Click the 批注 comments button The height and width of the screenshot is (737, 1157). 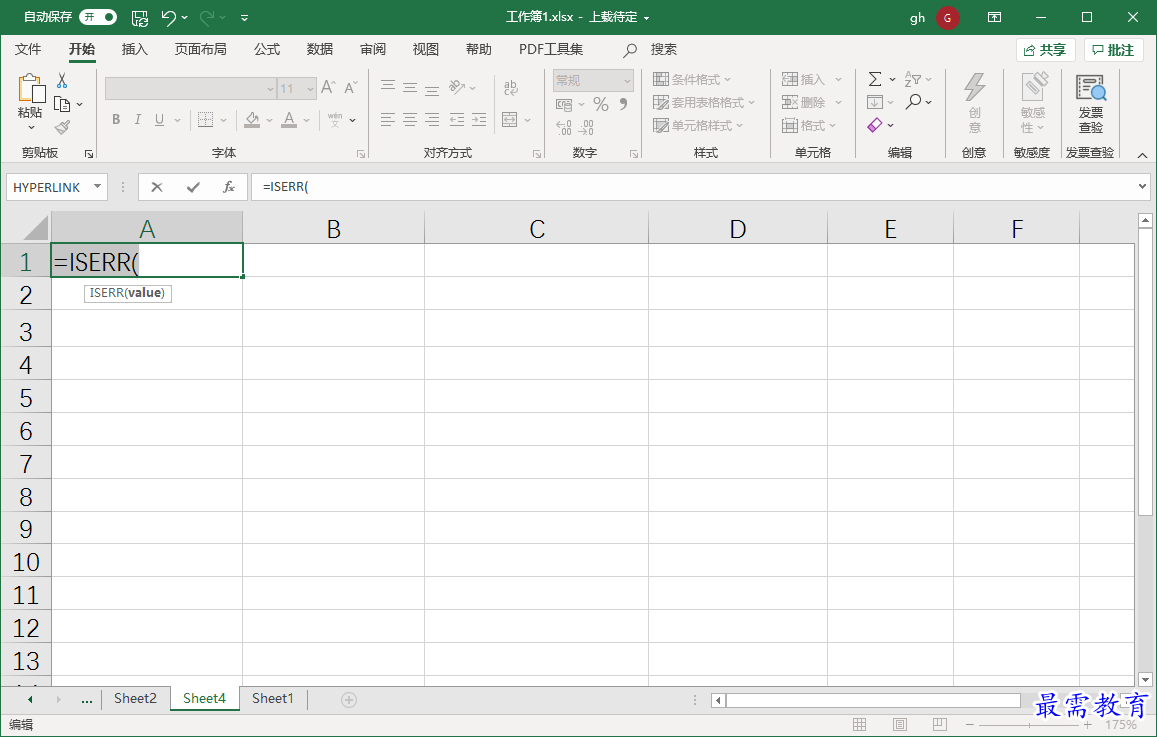click(1113, 50)
